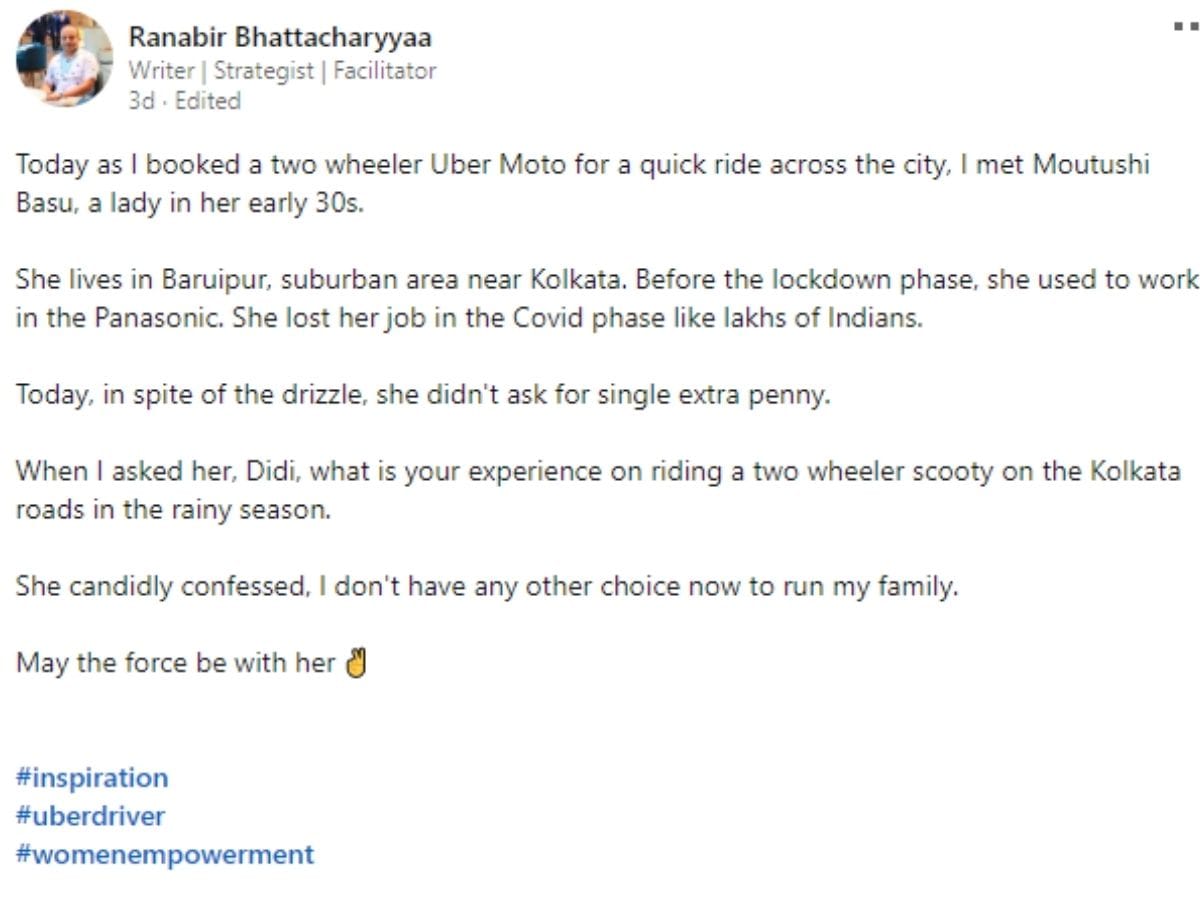Open the #womenempowerment hashtag
This screenshot has width=1200, height=900.
point(165,855)
